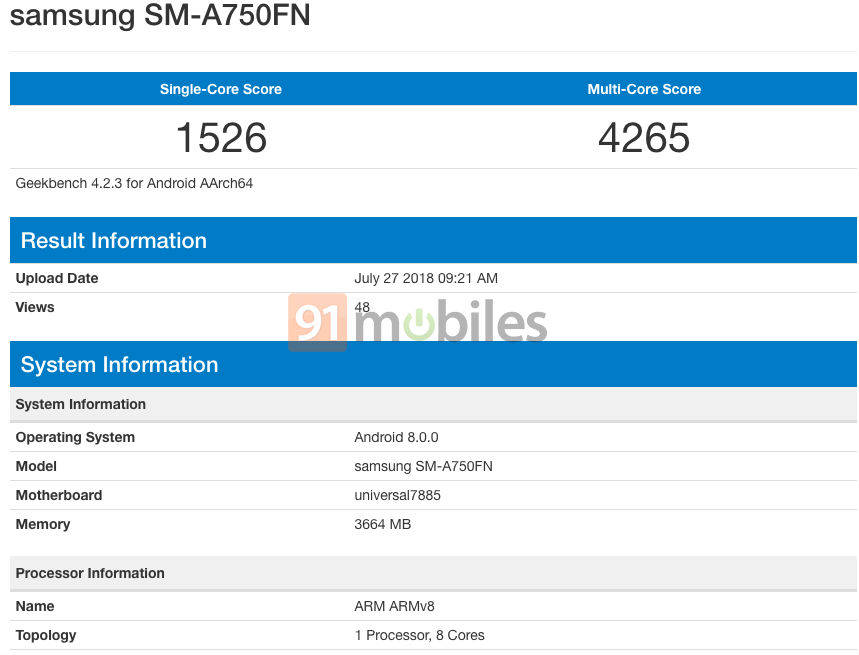
Task: Click the Operating System row label
Action: click(x=75, y=437)
